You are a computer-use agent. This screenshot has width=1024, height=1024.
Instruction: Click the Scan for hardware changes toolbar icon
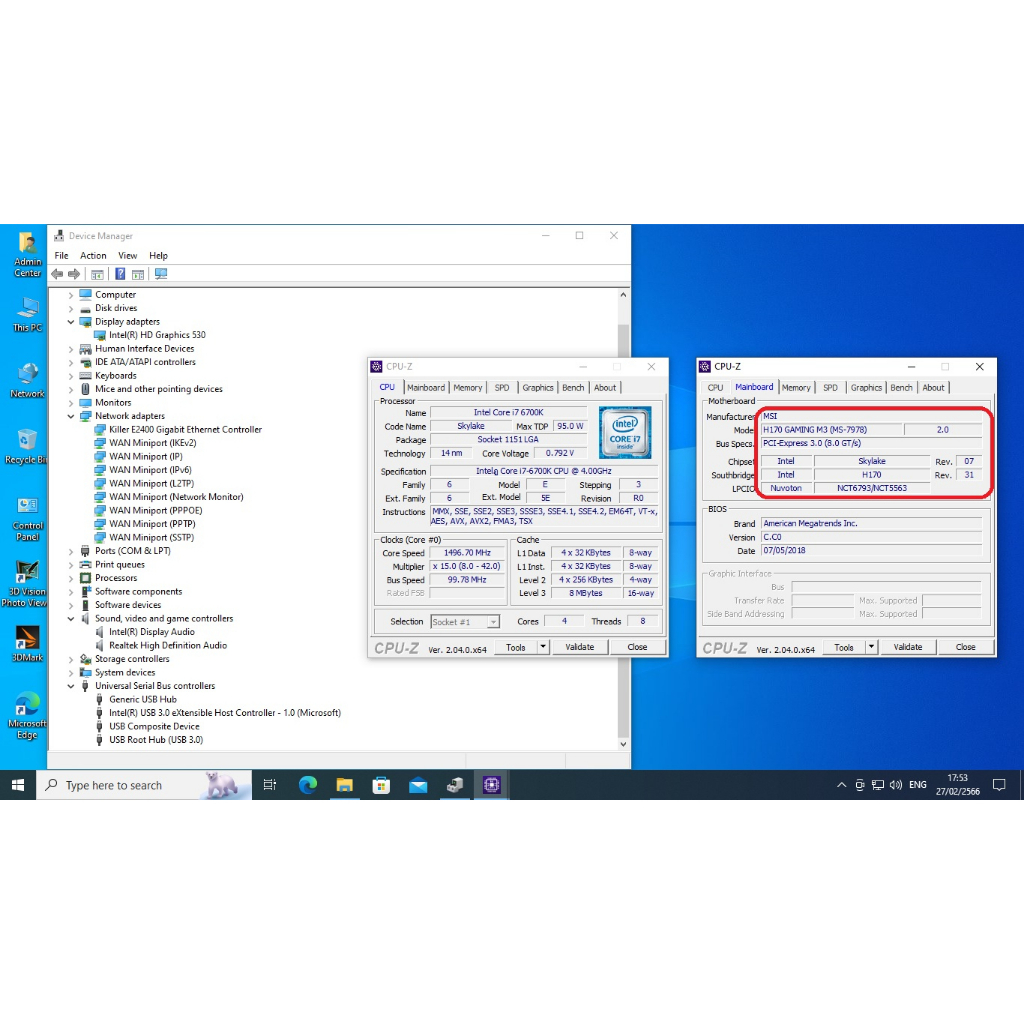pos(160,274)
